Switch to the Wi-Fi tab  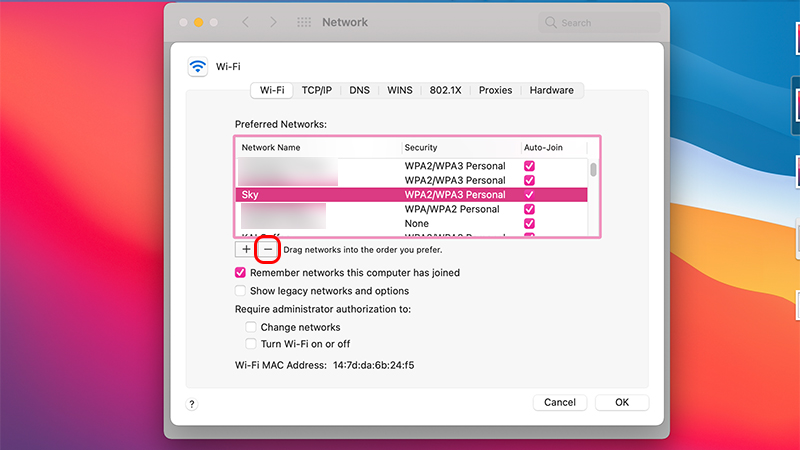(272, 90)
